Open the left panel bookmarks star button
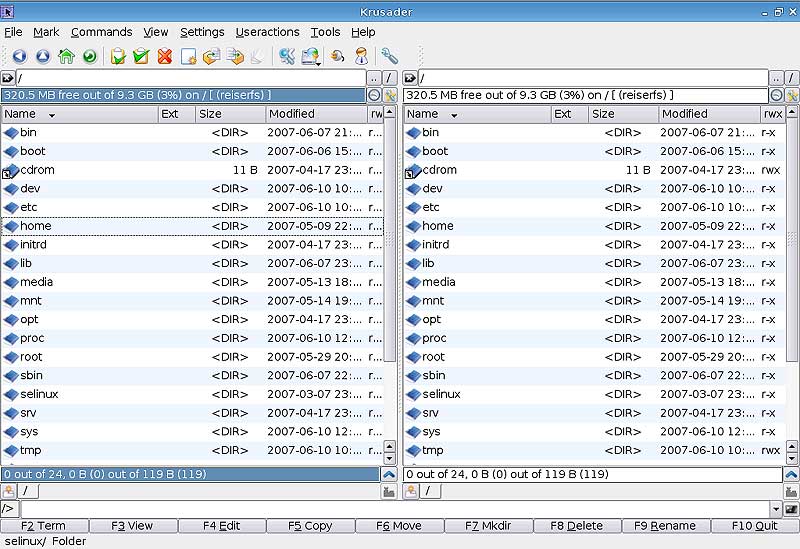The height and width of the screenshot is (549, 800). coord(390,95)
